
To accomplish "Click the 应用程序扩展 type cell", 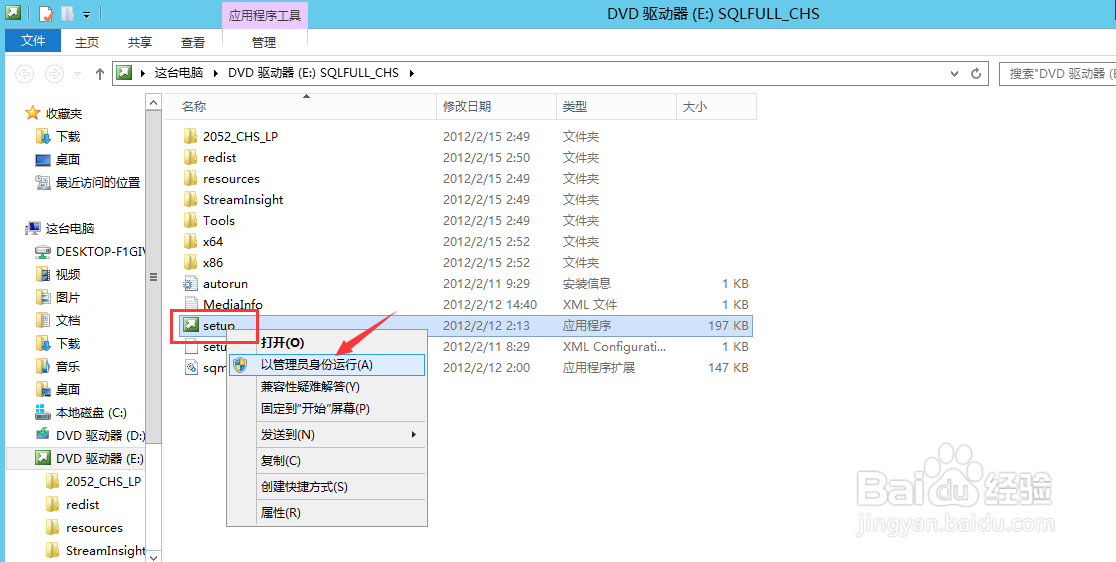I will click(x=599, y=368).
